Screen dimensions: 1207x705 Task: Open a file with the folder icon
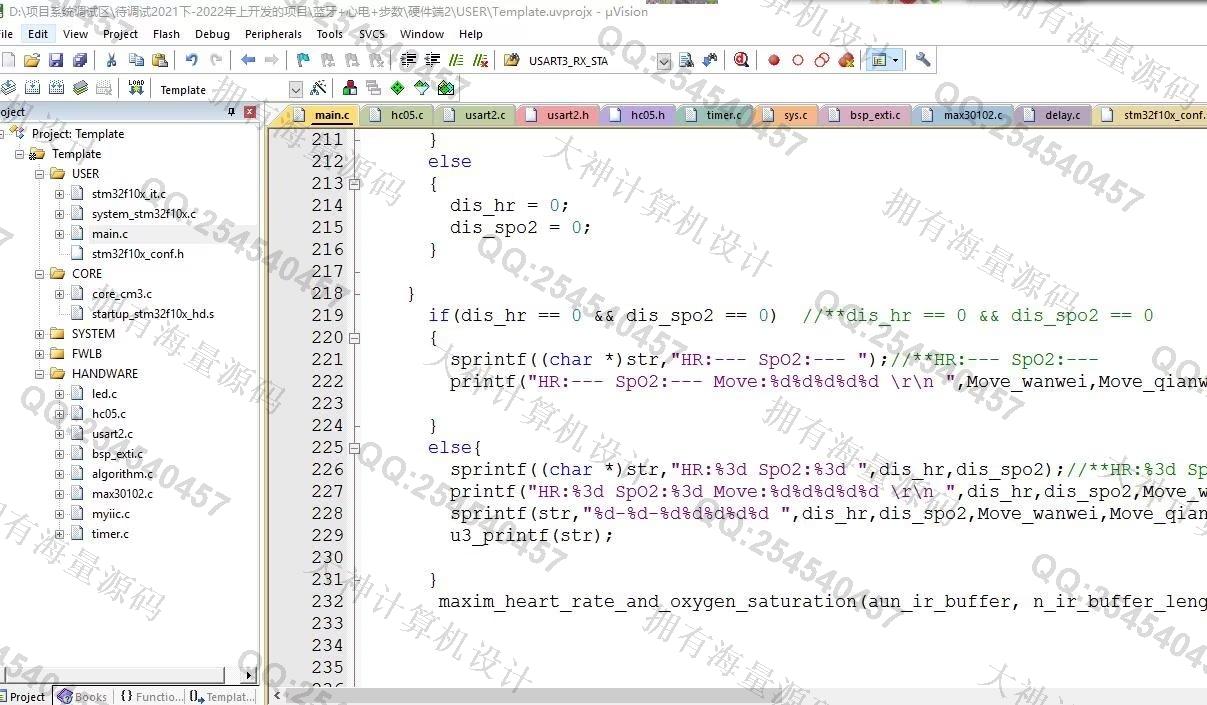click(32, 60)
